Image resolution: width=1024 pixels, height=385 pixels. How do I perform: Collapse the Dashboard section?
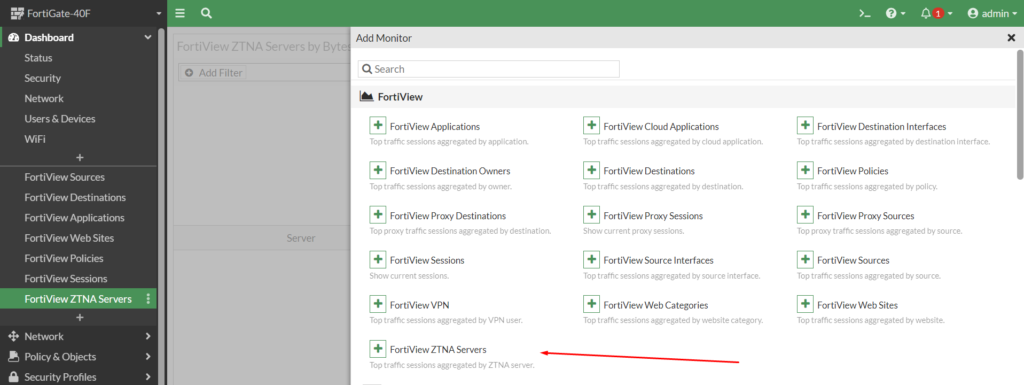(x=78, y=37)
